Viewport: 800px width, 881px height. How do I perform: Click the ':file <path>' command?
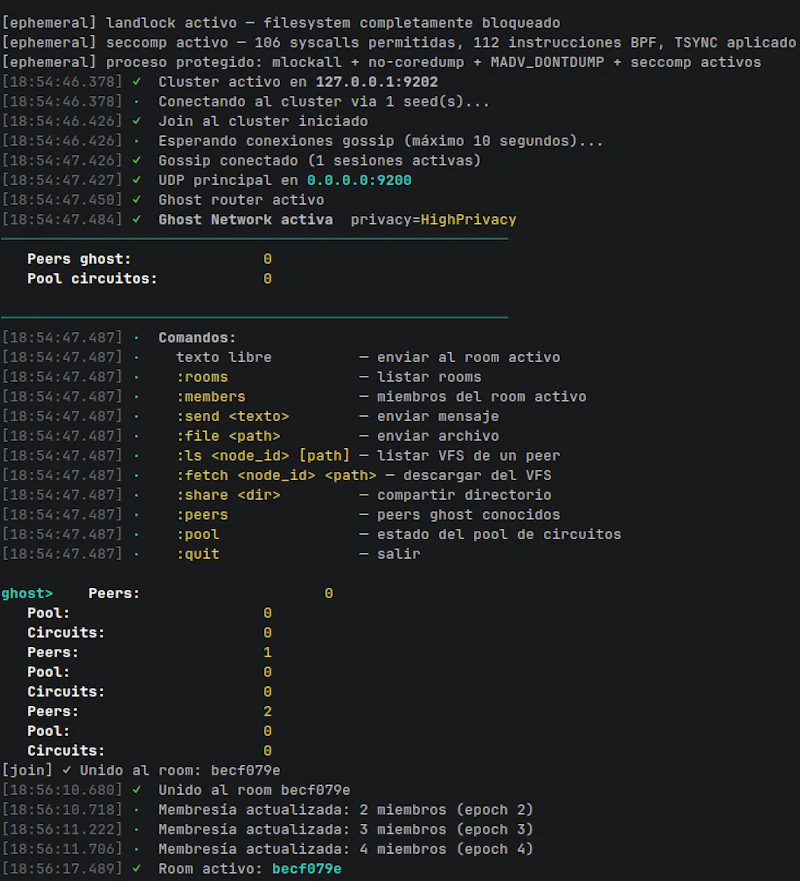(x=228, y=436)
